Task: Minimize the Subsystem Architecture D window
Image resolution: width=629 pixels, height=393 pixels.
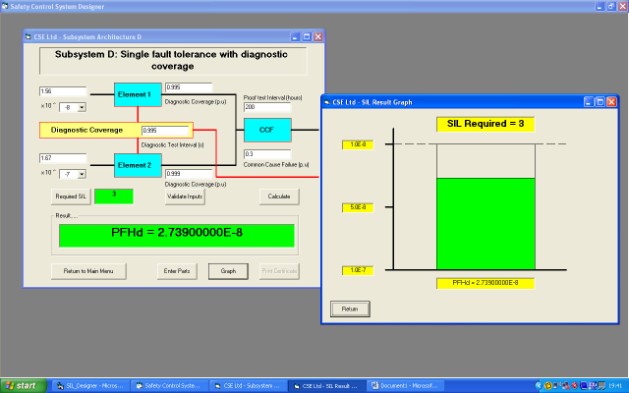Action: pyautogui.click(x=295, y=37)
